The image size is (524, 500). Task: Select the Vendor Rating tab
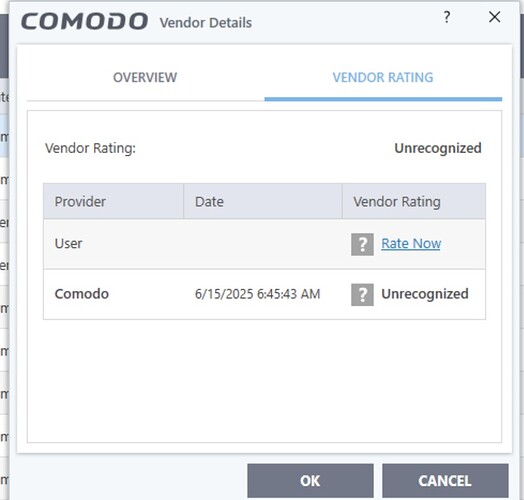pyautogui.click(x=383, y=78)
